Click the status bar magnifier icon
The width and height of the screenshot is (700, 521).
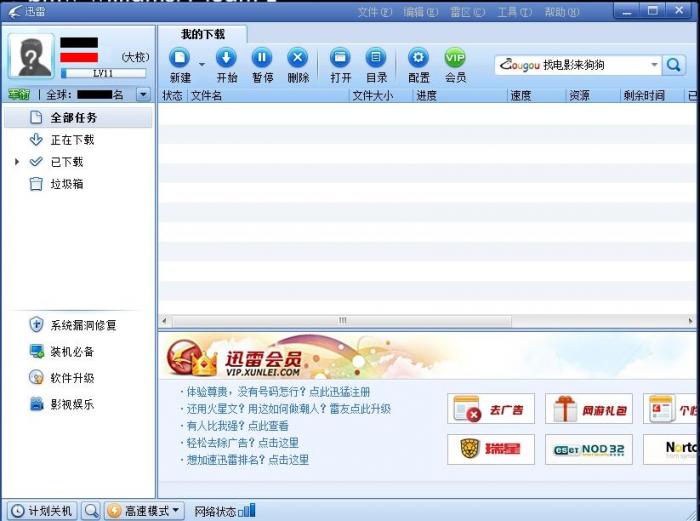91,511
